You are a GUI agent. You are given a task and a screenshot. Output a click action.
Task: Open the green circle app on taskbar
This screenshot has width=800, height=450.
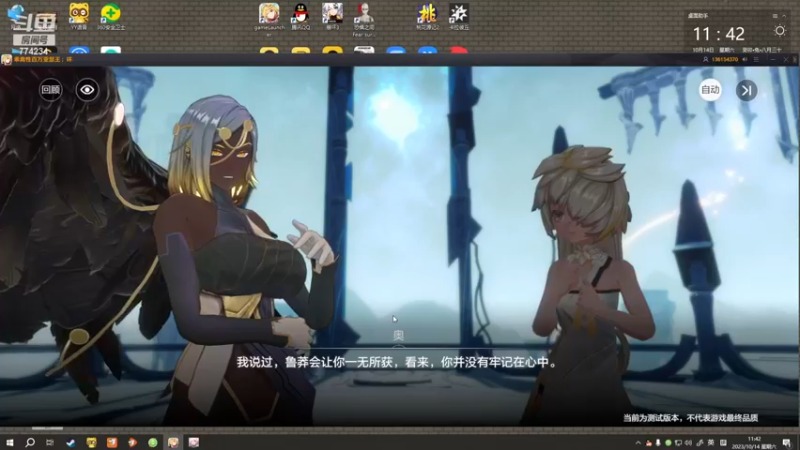point(153,443)
